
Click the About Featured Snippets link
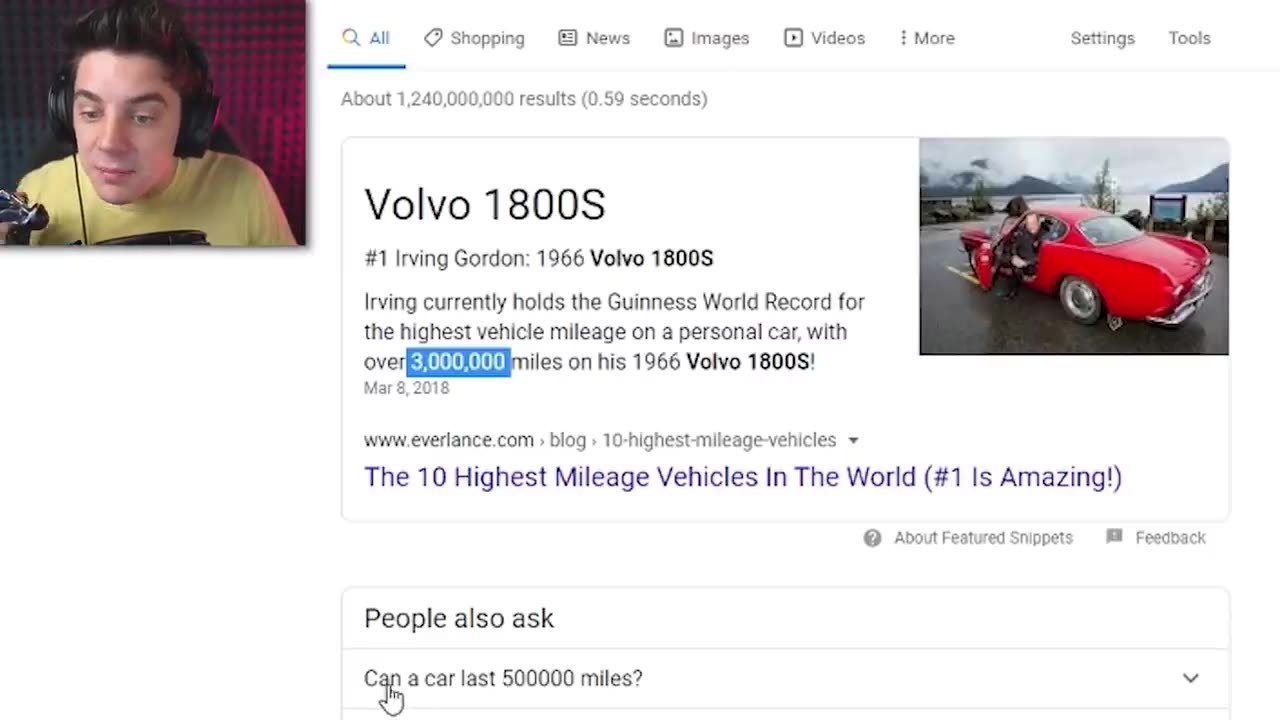[982, 538]
